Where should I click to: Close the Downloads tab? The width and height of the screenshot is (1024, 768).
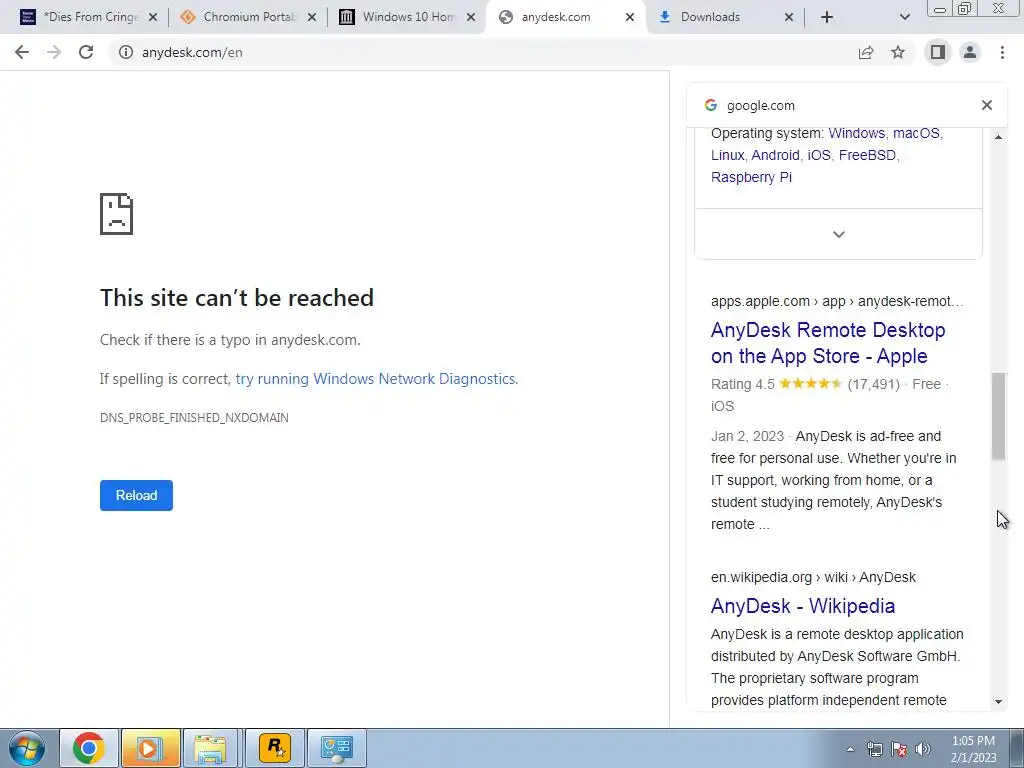(x=789, y=17)
